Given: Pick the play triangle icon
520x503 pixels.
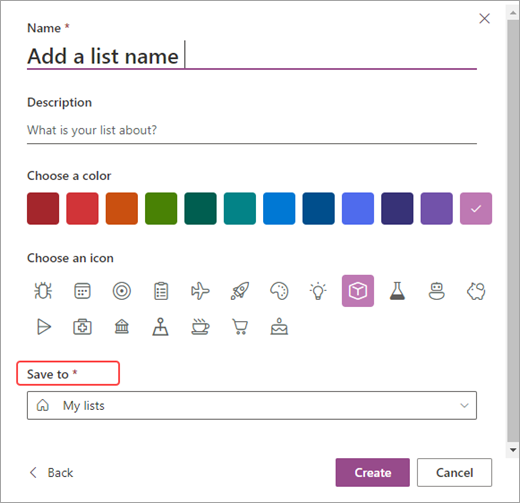Looking at the screenshot, I should pyautogui.click(x=43, y=327).
